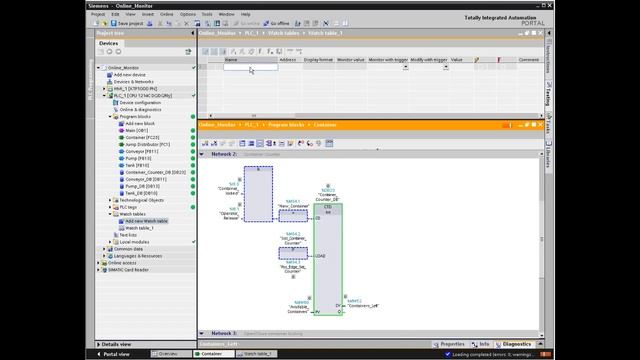This screenshot has width=640, height=360.
Task: Click second icon in Container block editor toolbar
Action: point(214,143)
